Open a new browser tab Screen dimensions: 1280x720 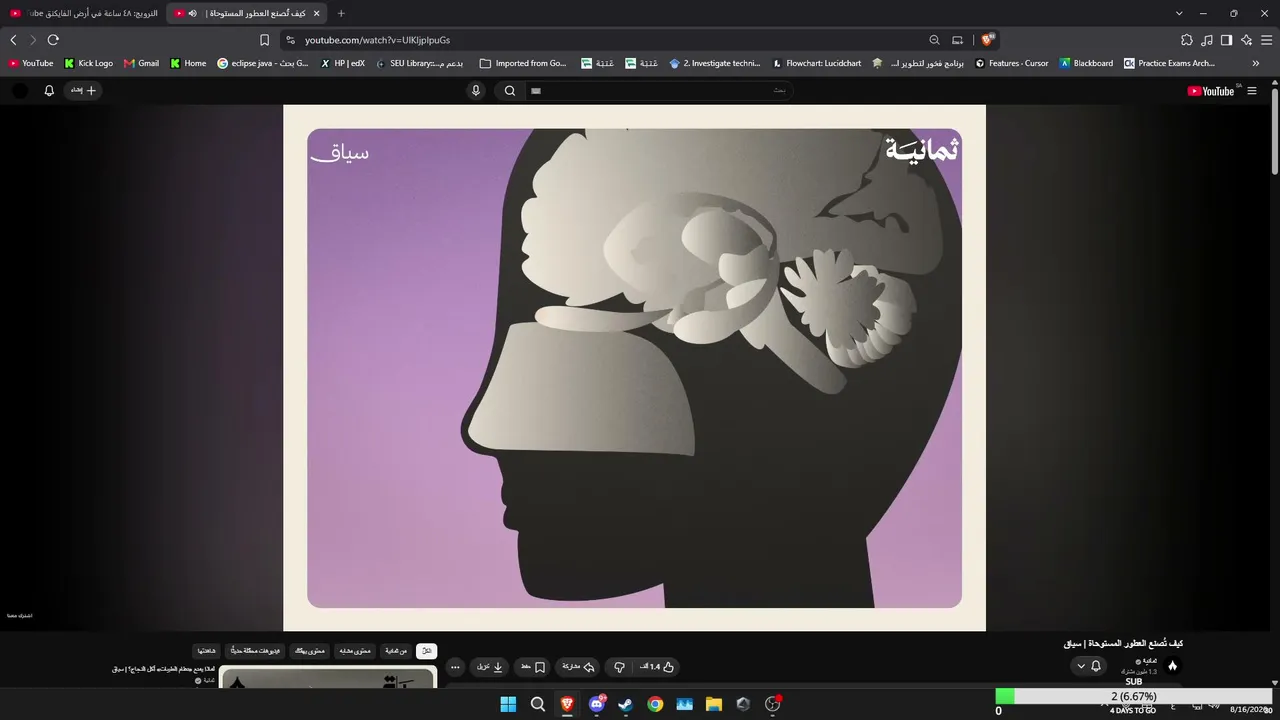pos(341,13)
